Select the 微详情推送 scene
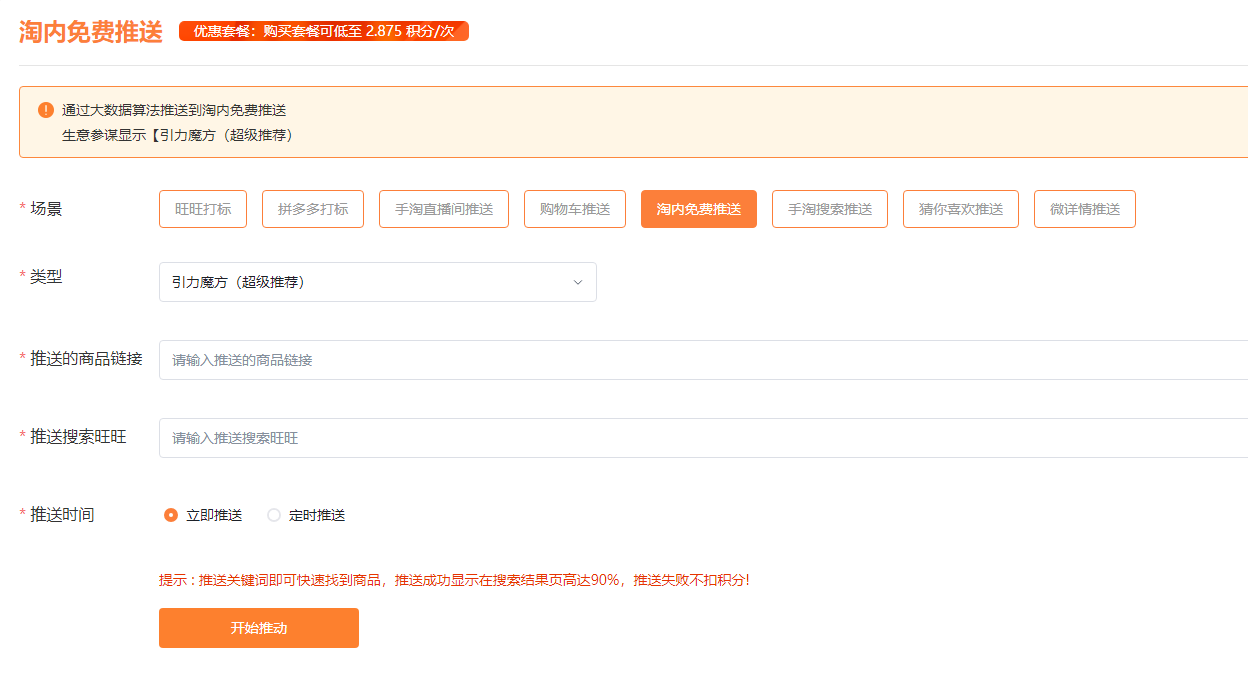This screenshot has width=1248, height=674. (1085, 209)
